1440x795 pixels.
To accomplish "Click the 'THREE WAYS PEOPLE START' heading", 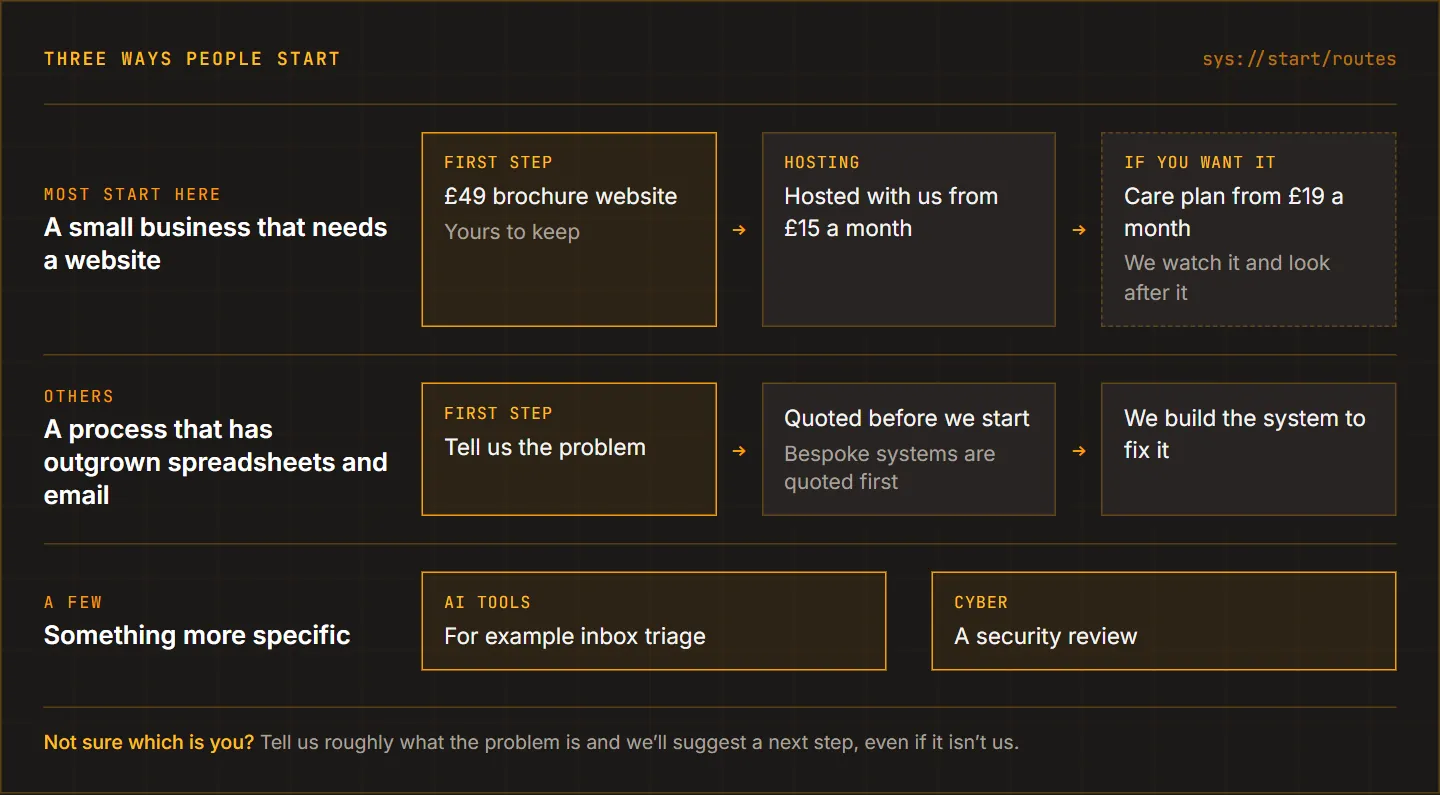I will [x=192, y=59].
